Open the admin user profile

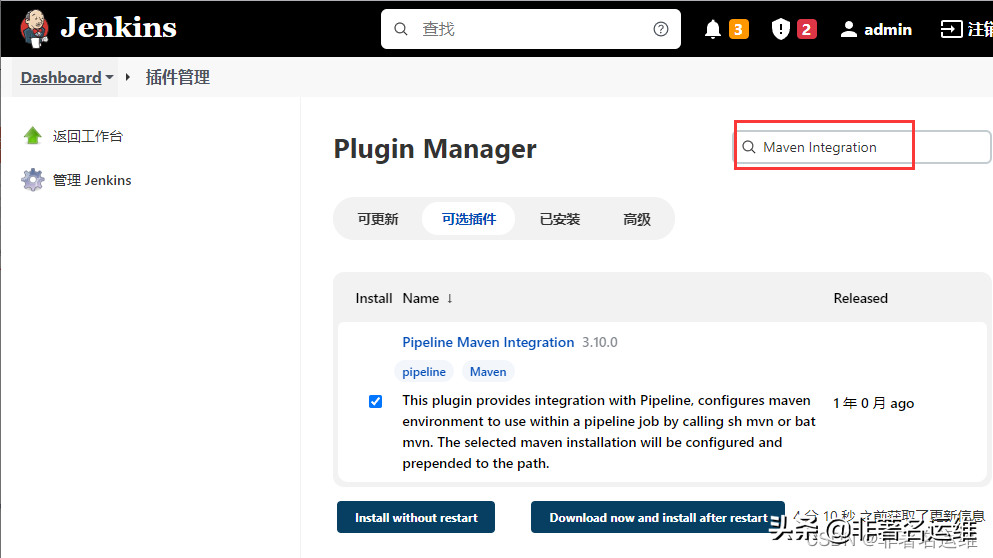pos(876,29)
